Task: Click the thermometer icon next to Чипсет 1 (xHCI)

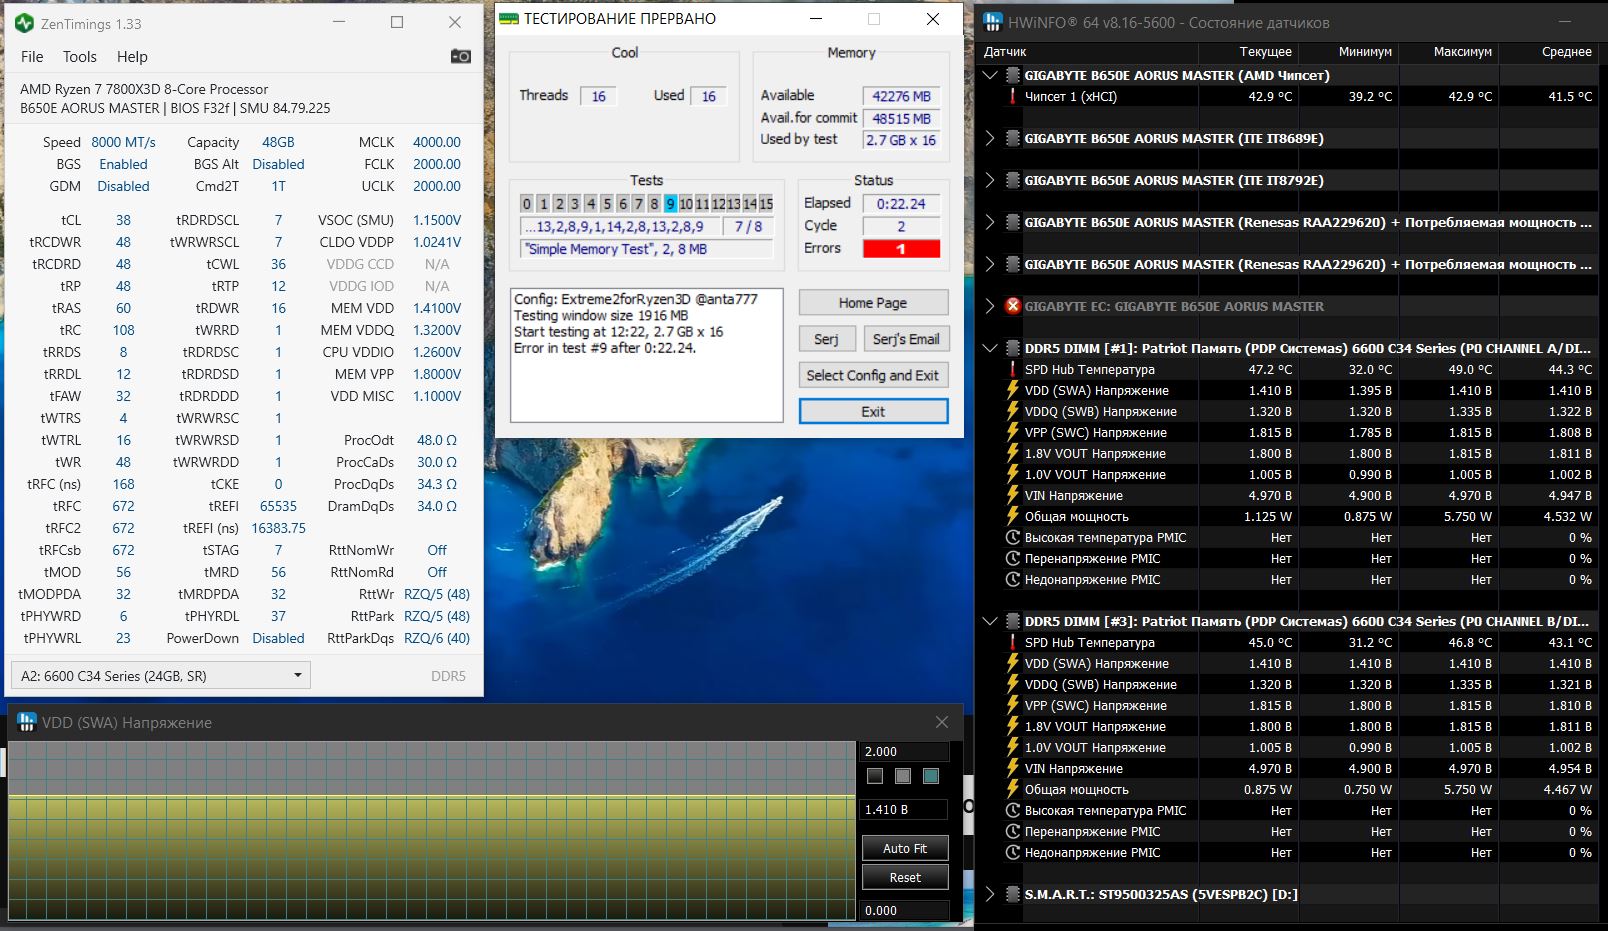Action: [1012, 97]
